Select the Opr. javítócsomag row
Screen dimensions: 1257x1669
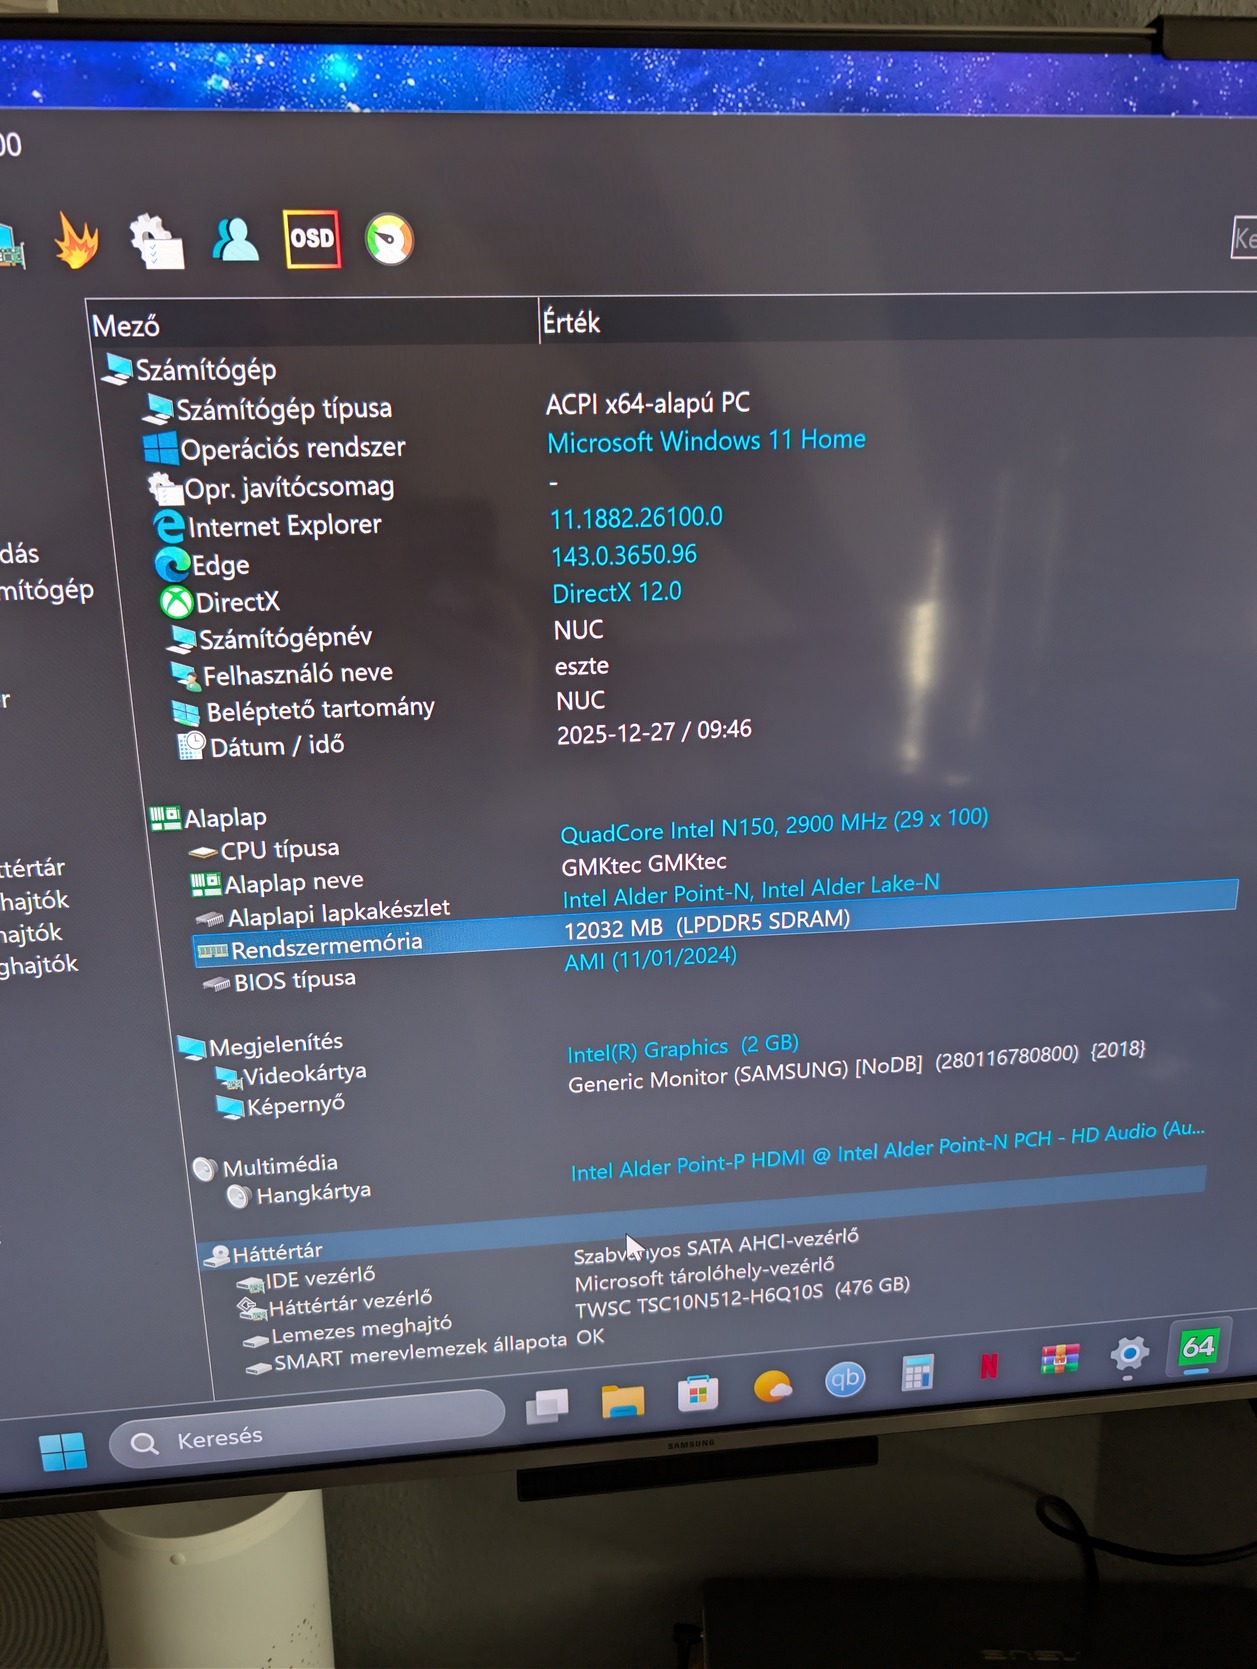[x=271, y=488]
